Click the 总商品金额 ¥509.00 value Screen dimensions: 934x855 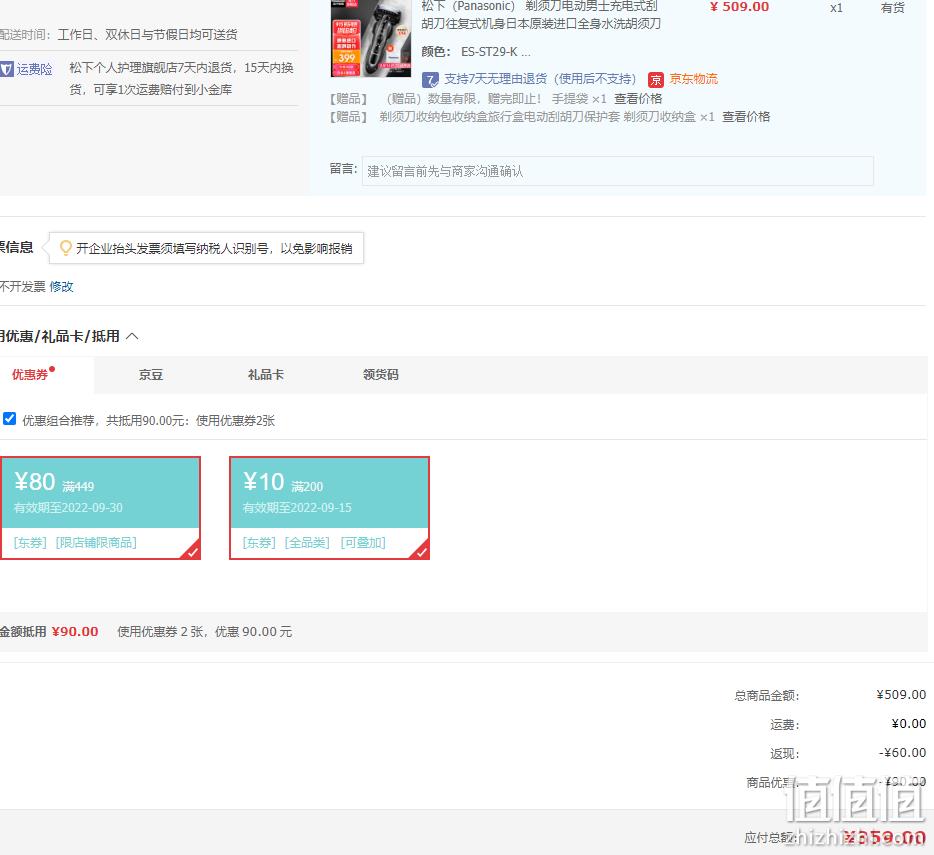pos(901,695)
